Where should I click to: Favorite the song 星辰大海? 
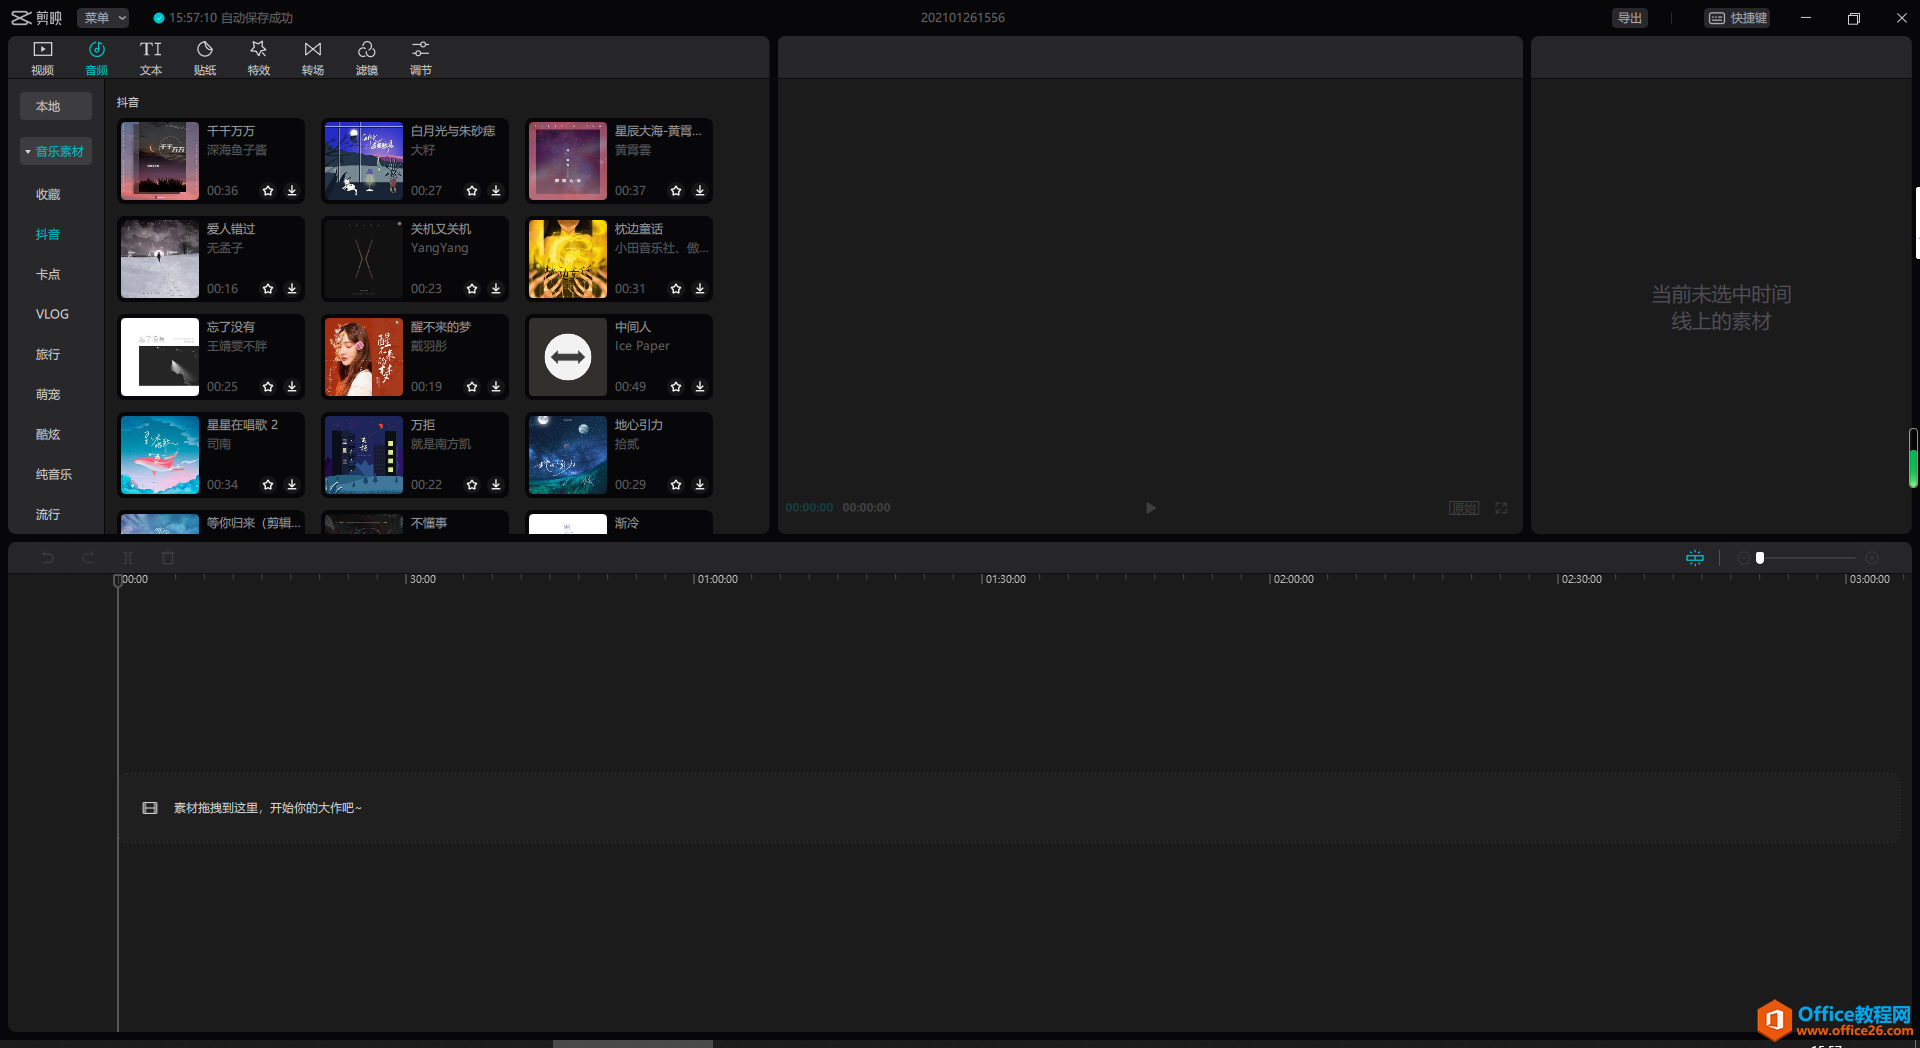tap(676, 191)
